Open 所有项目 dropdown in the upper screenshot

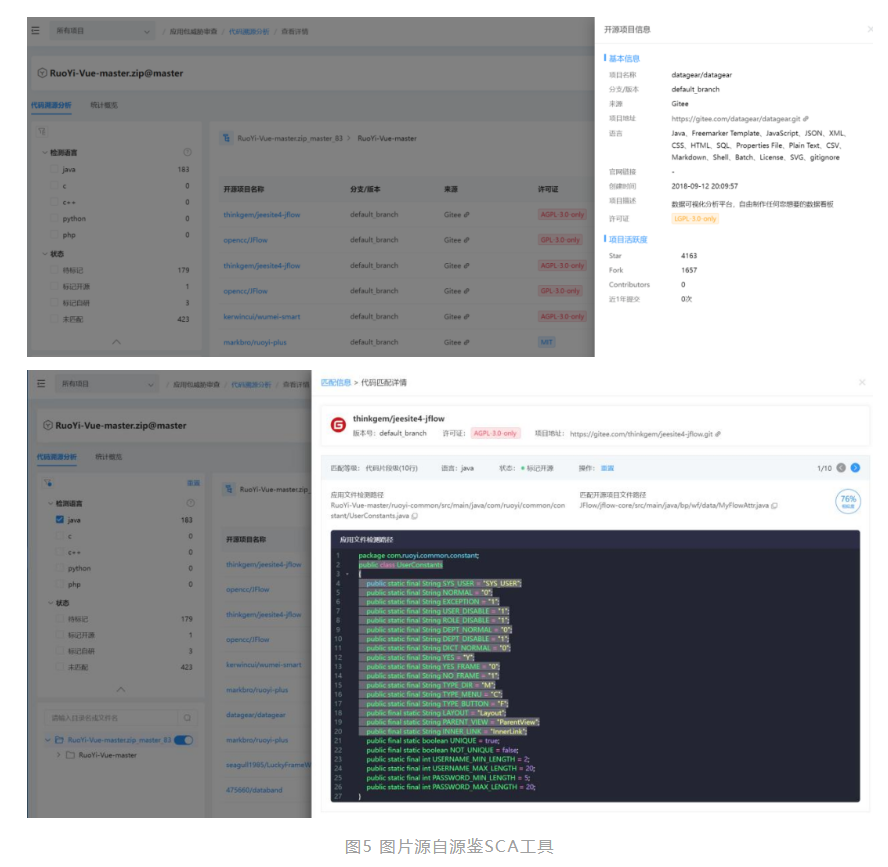pos(102,31)
